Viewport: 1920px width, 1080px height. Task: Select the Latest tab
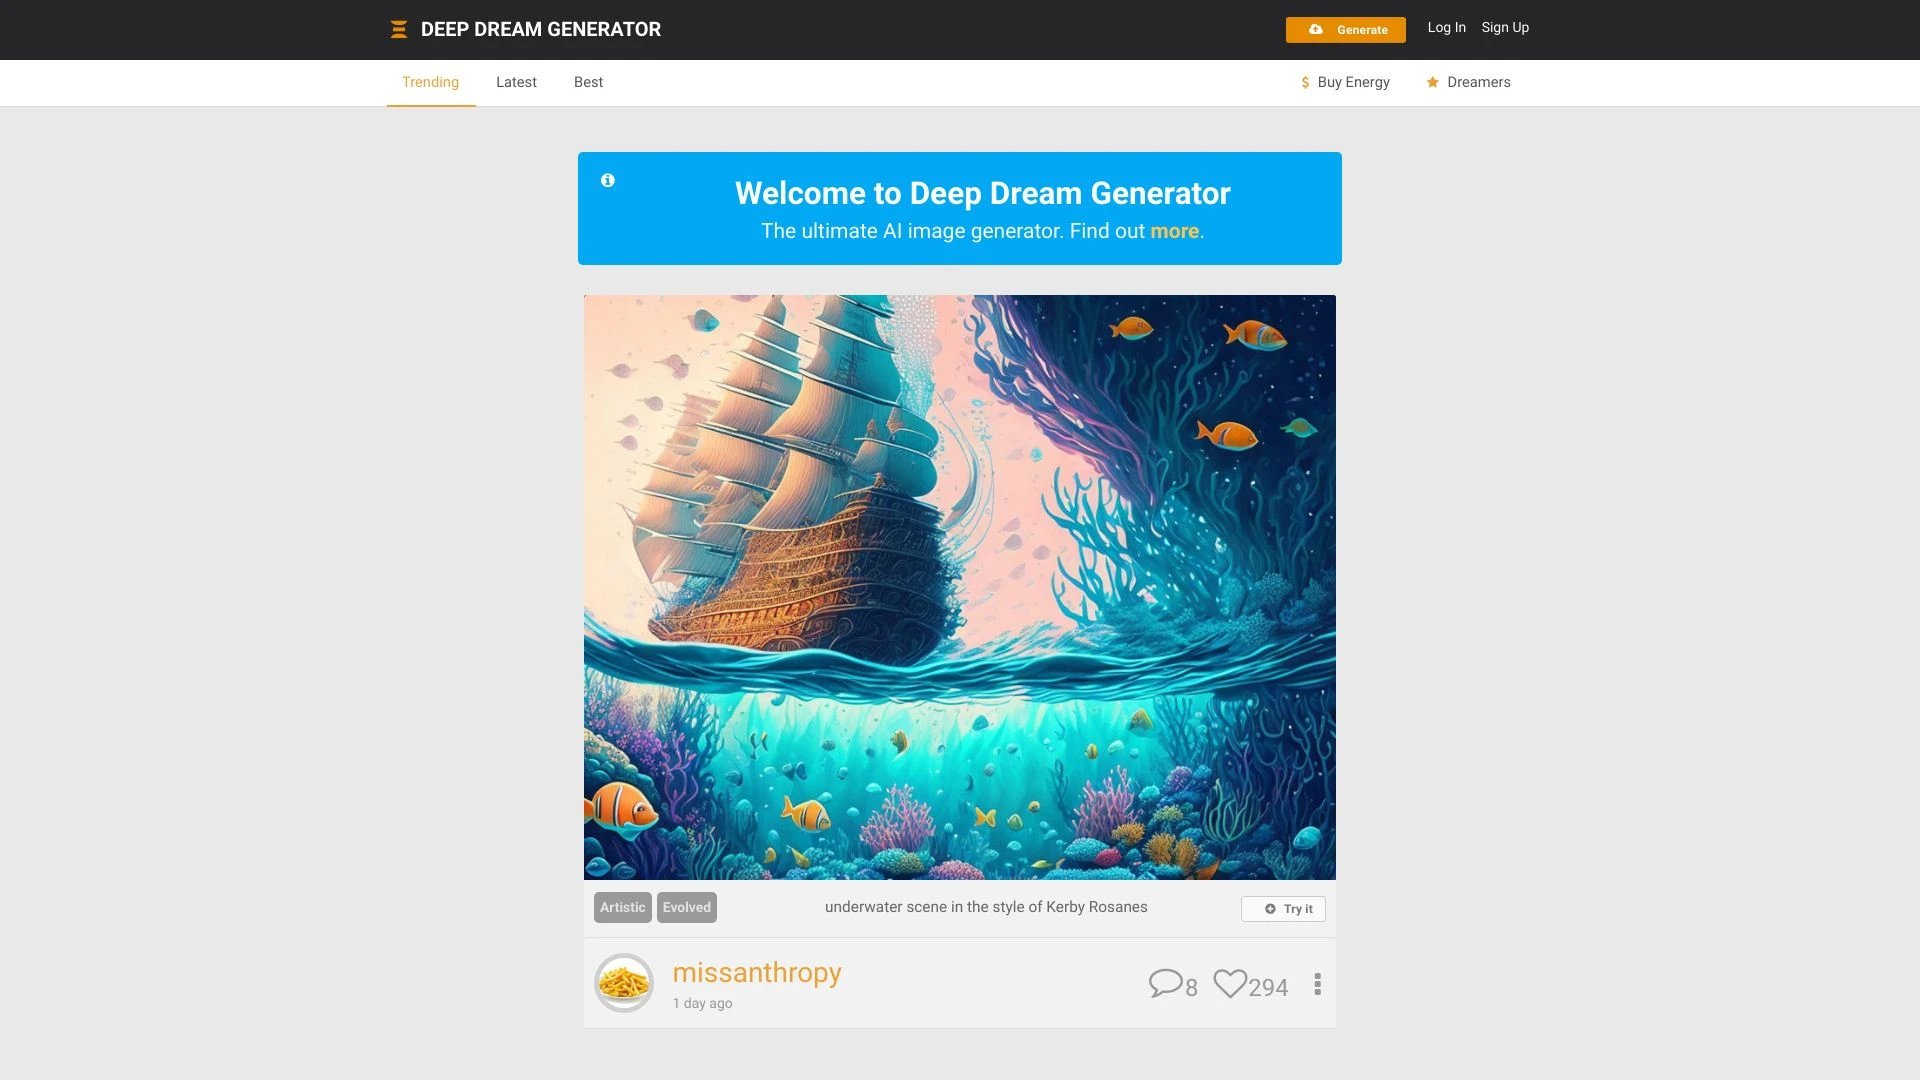coord(516,82)
